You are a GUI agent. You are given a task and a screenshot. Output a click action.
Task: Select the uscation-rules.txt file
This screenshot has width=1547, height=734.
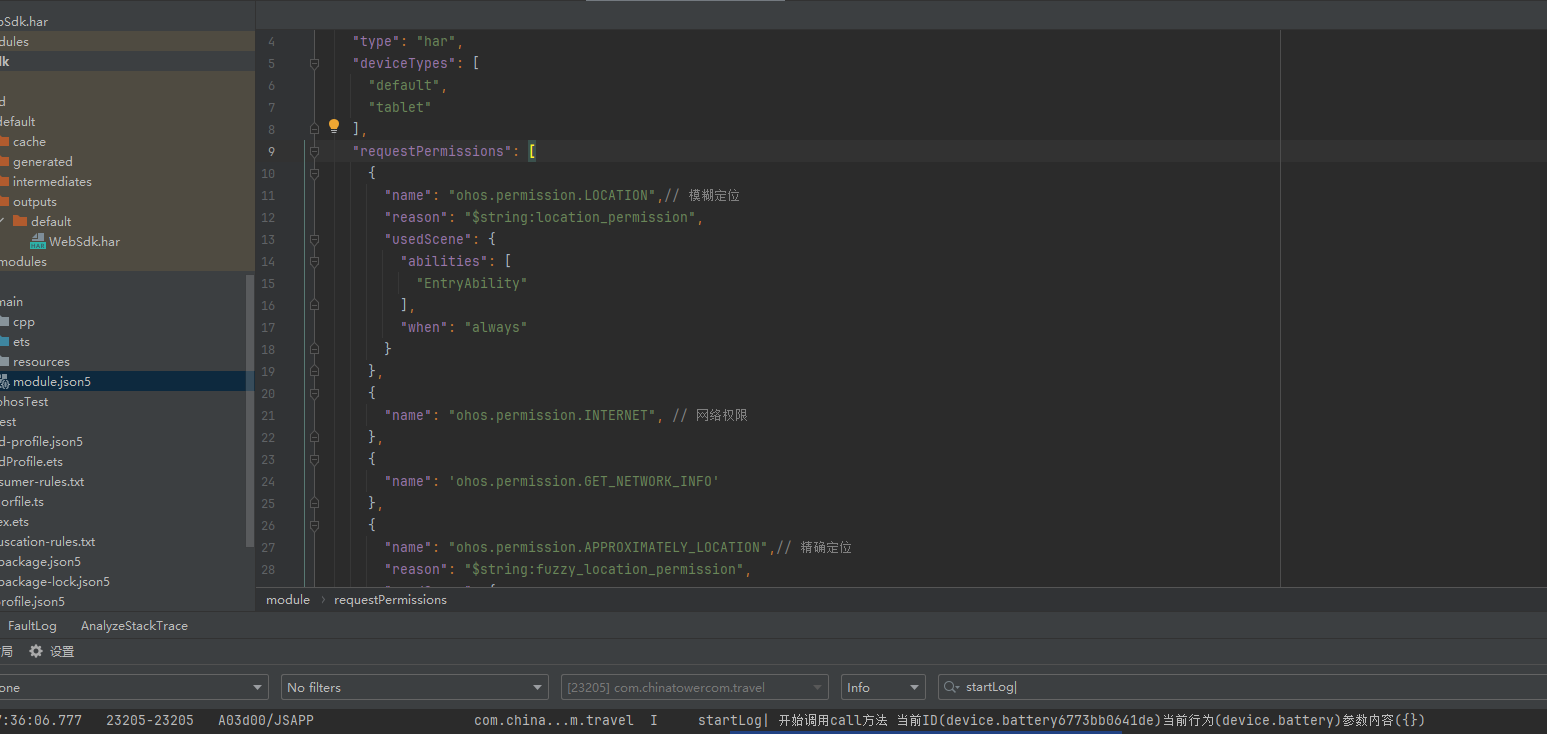coord(48,542)
